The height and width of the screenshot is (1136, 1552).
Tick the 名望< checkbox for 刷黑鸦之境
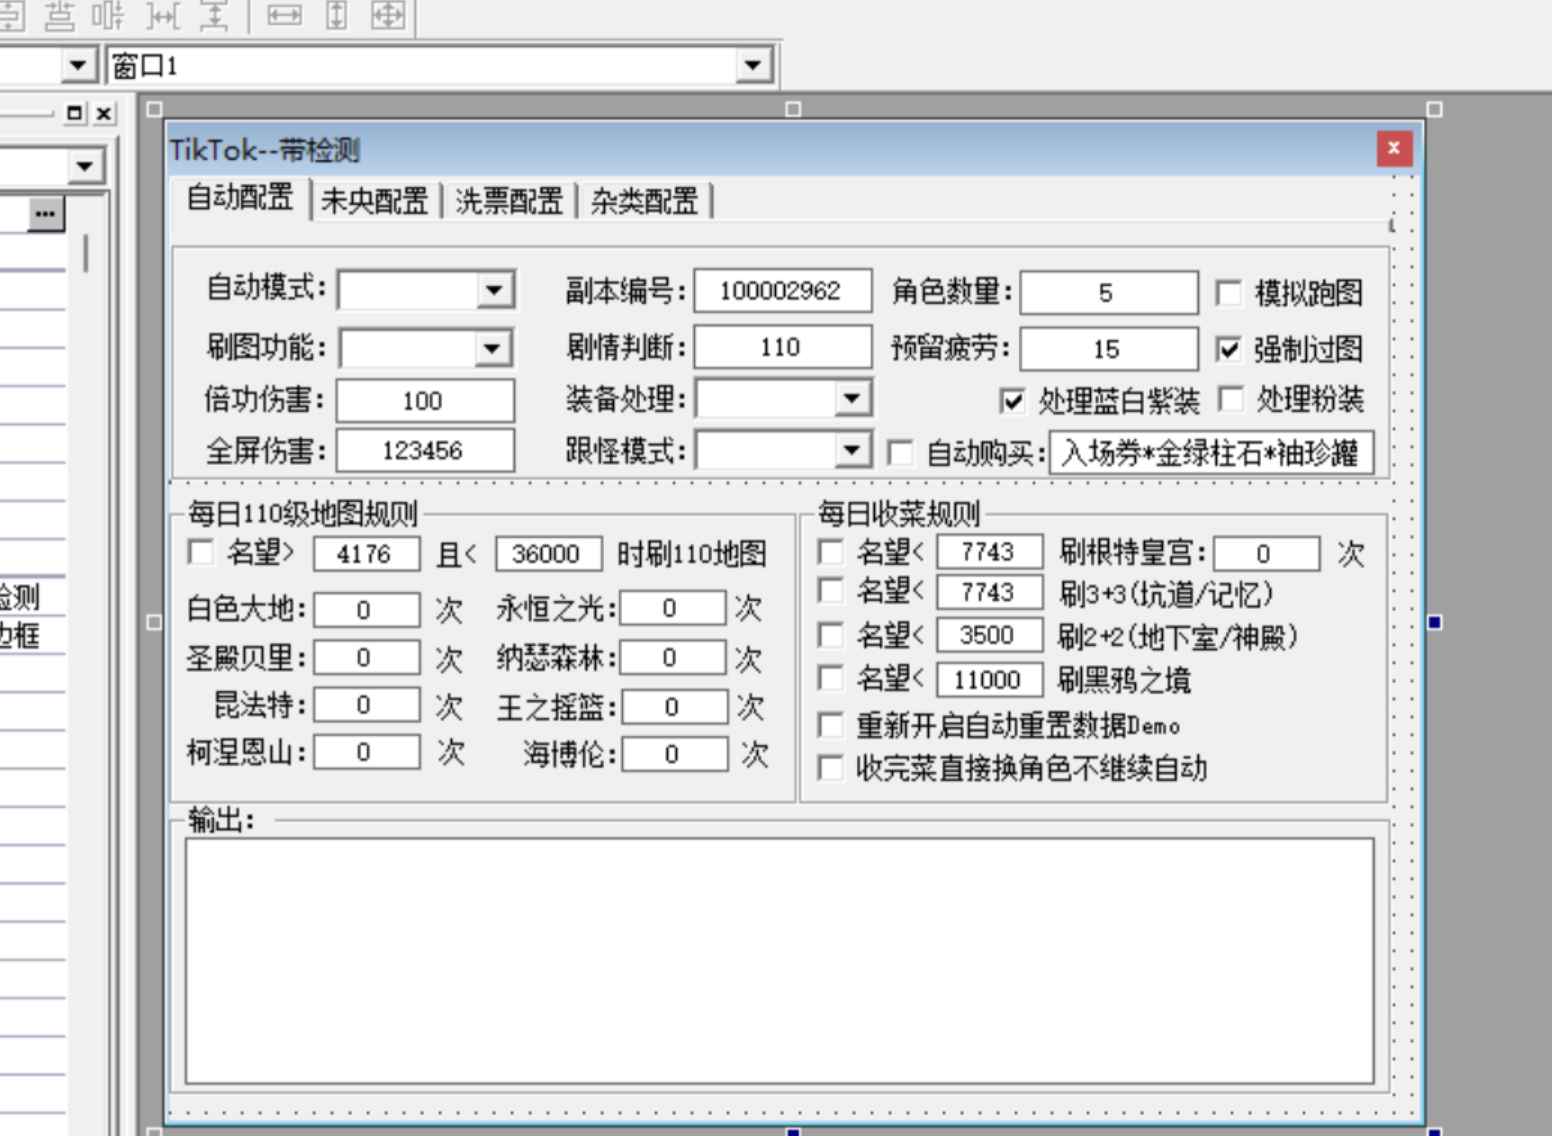coord(830,678)
